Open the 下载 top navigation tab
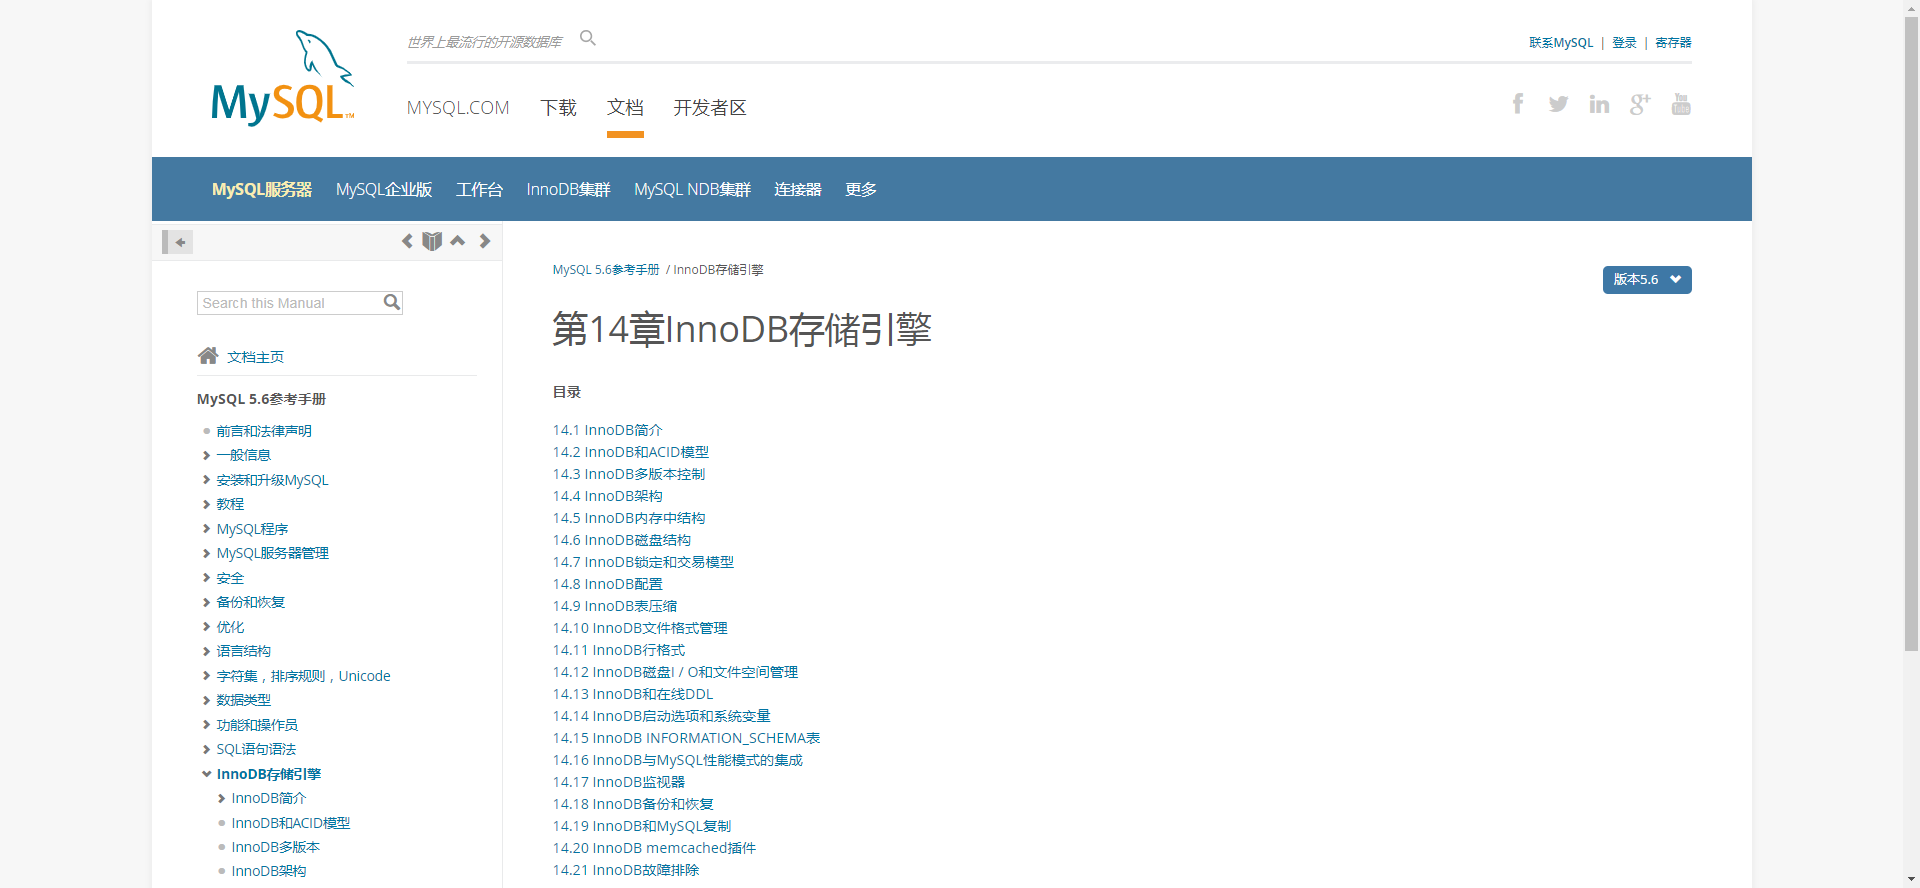 point(558,107)
